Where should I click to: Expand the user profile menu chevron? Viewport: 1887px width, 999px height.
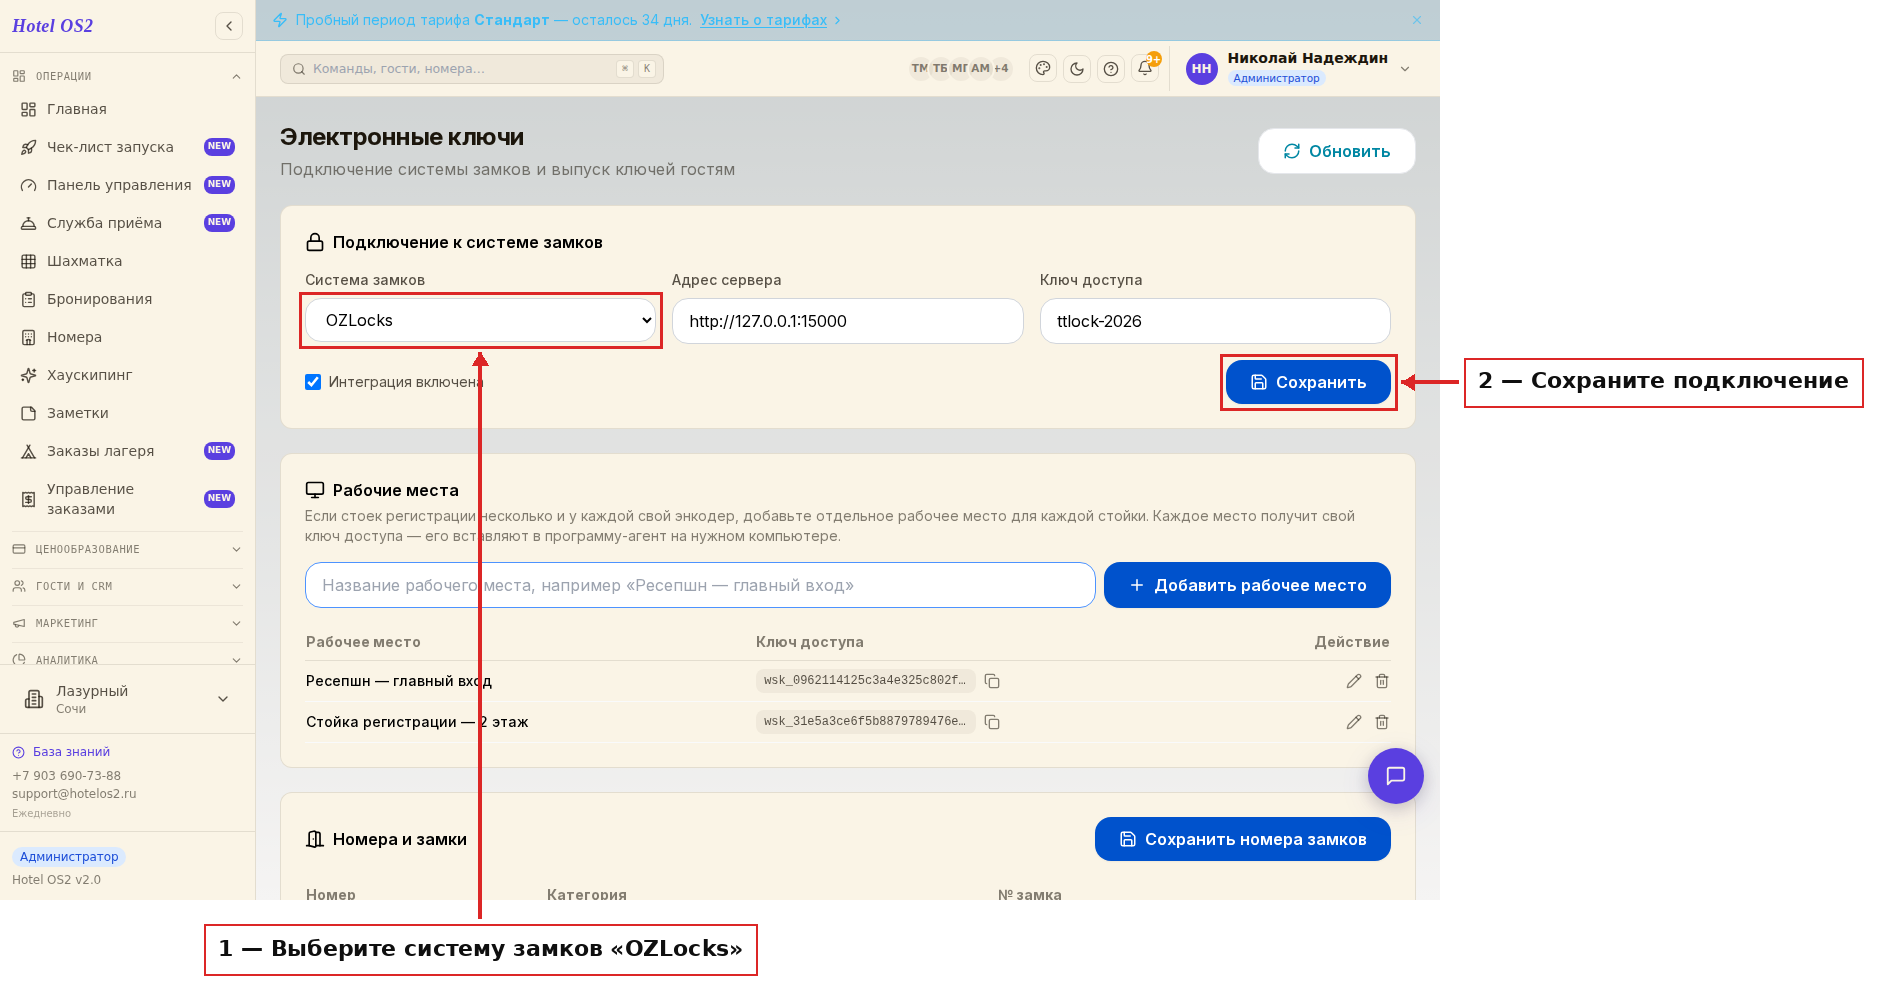1405,69
